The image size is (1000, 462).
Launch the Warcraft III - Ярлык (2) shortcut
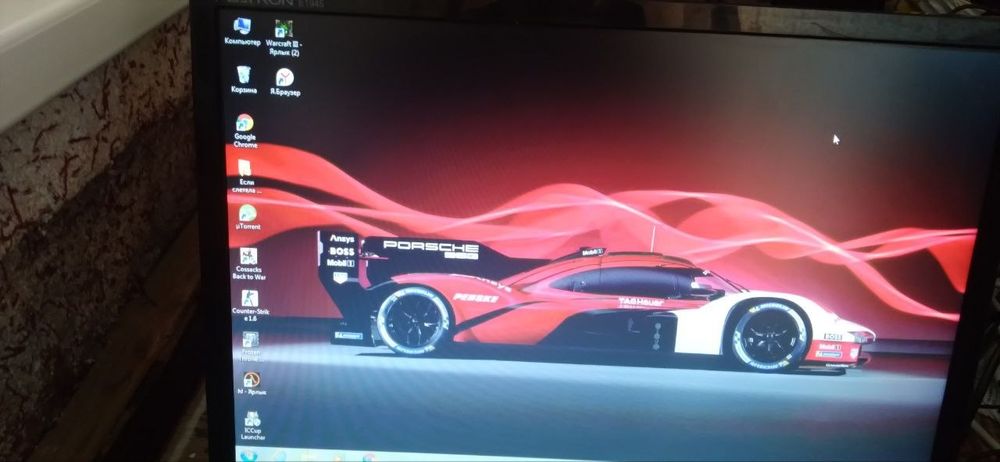(x=284, y=38)
